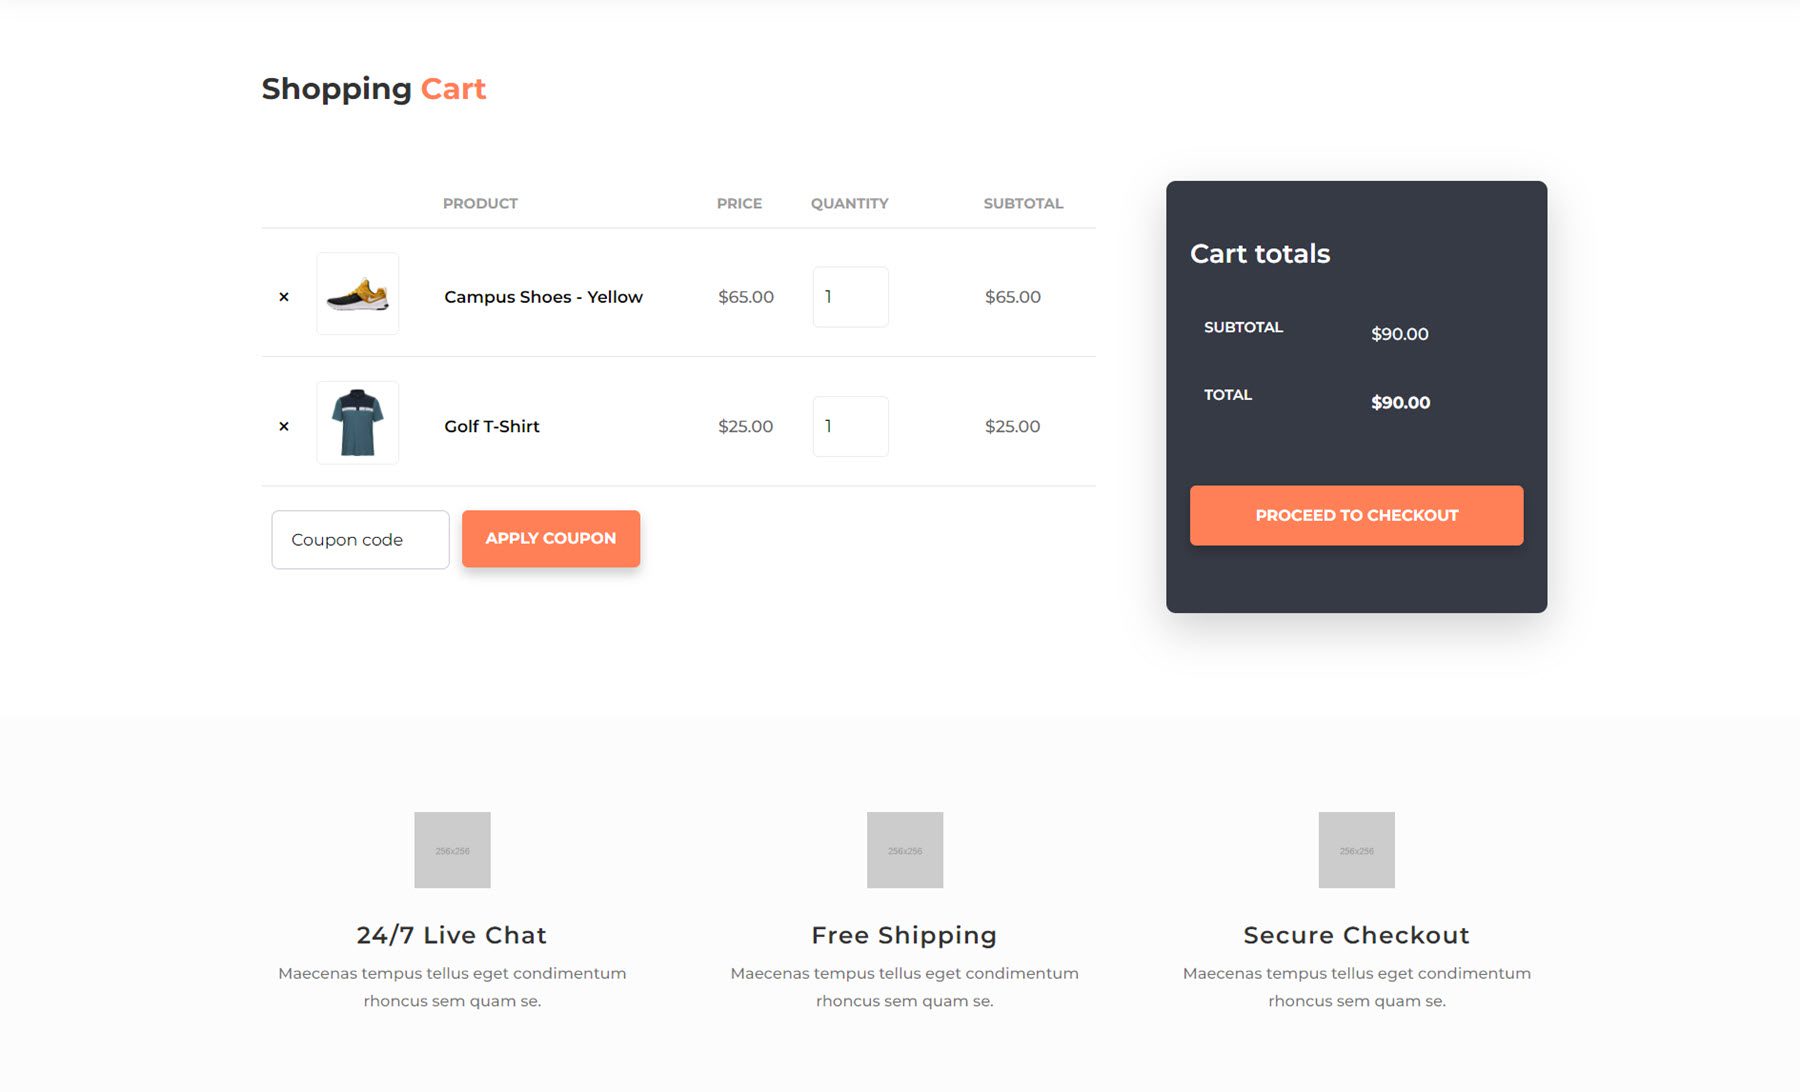
Task: Click the Cart totals panel heading
Action: [x=1259, y=253]
